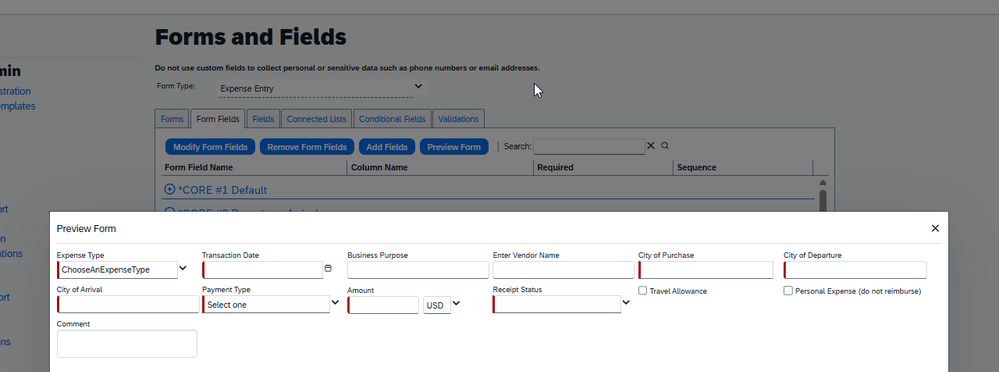Open the Transaction Date calendar picker
The image size is (999, 372).
click(x=328, y=269)
